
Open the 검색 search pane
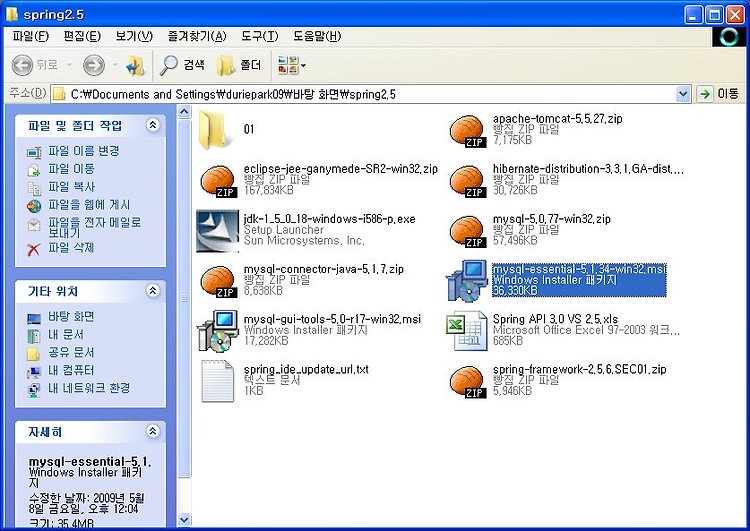182,65
